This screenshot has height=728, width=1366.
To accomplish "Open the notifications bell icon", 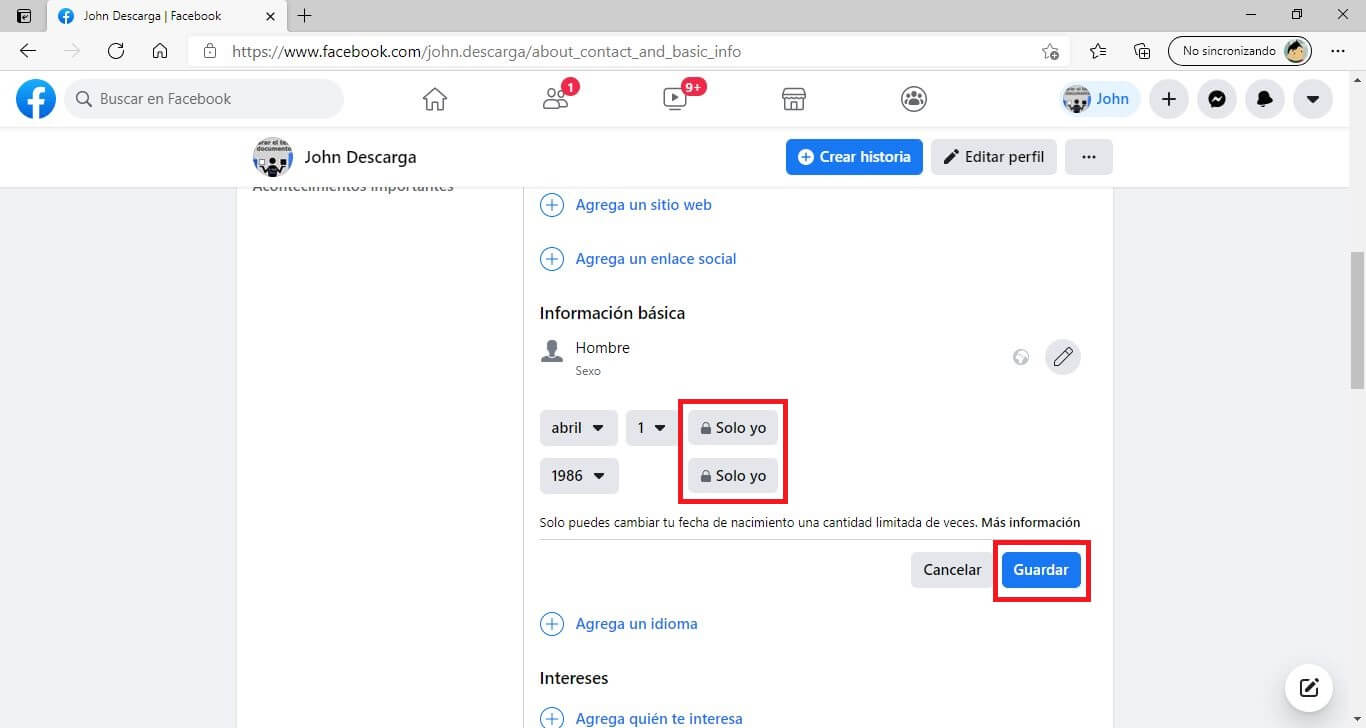I will pyautogui.click(x=1265, y=99).
